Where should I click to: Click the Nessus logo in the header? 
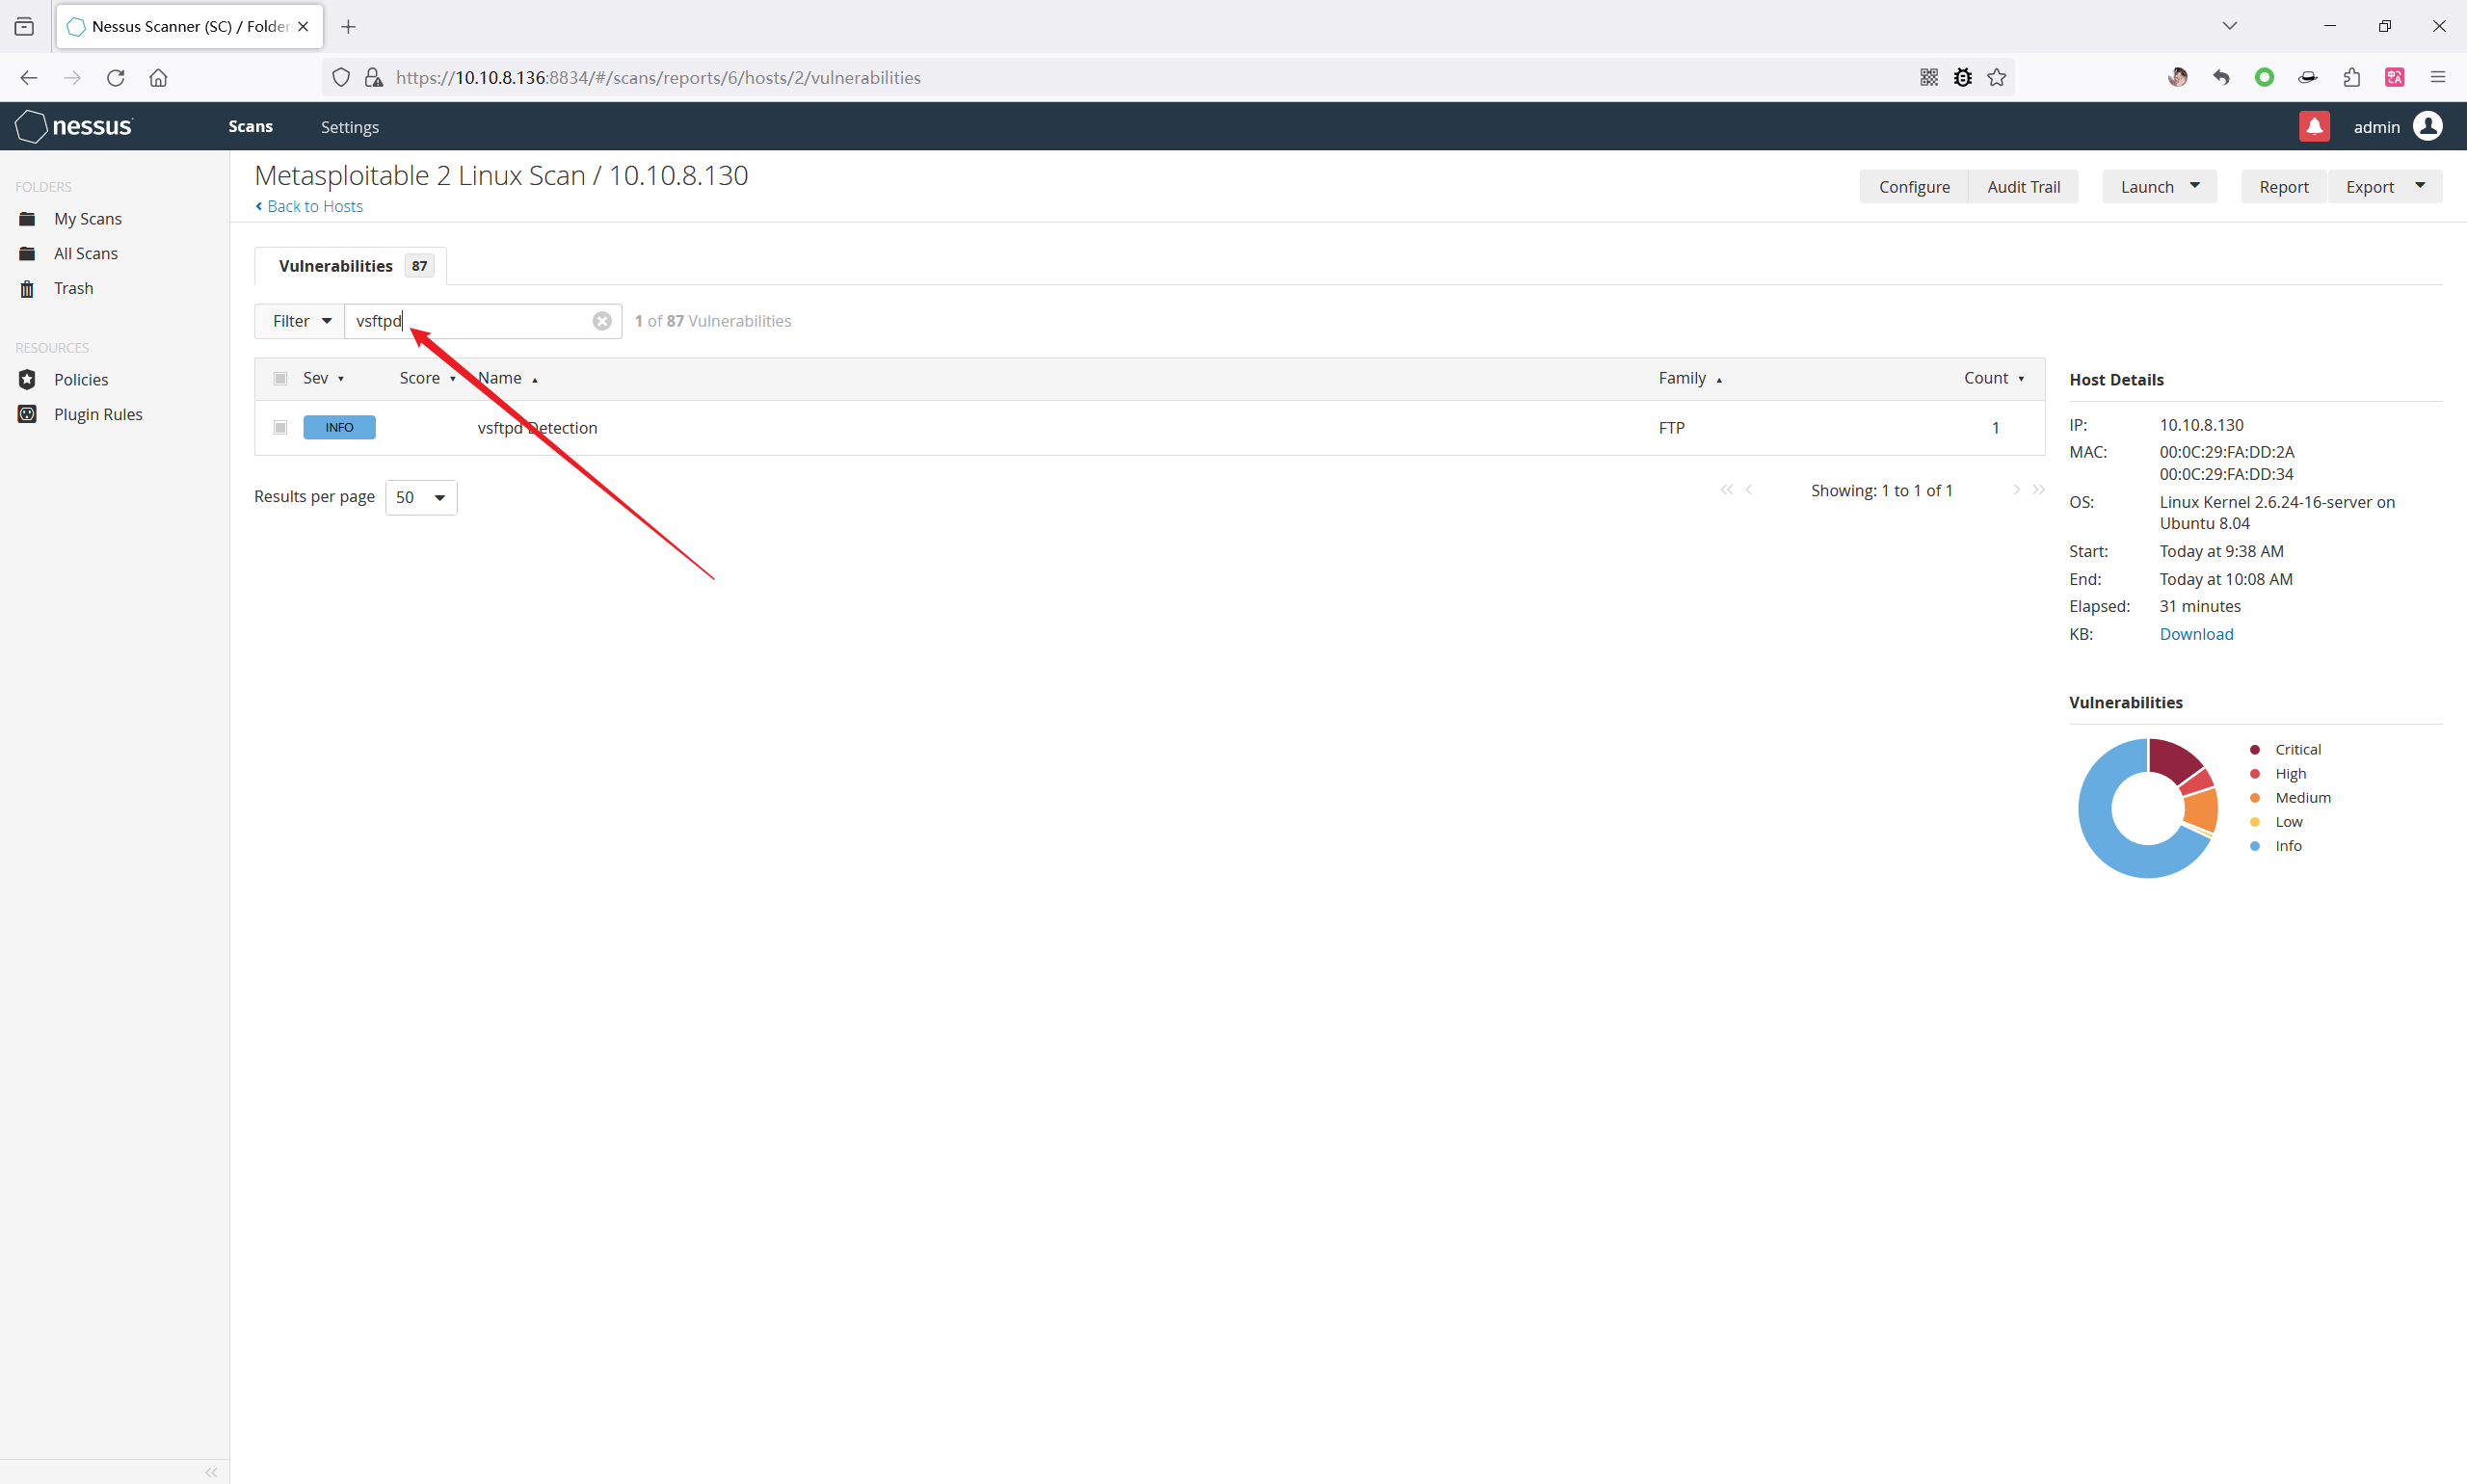[74, 126]
